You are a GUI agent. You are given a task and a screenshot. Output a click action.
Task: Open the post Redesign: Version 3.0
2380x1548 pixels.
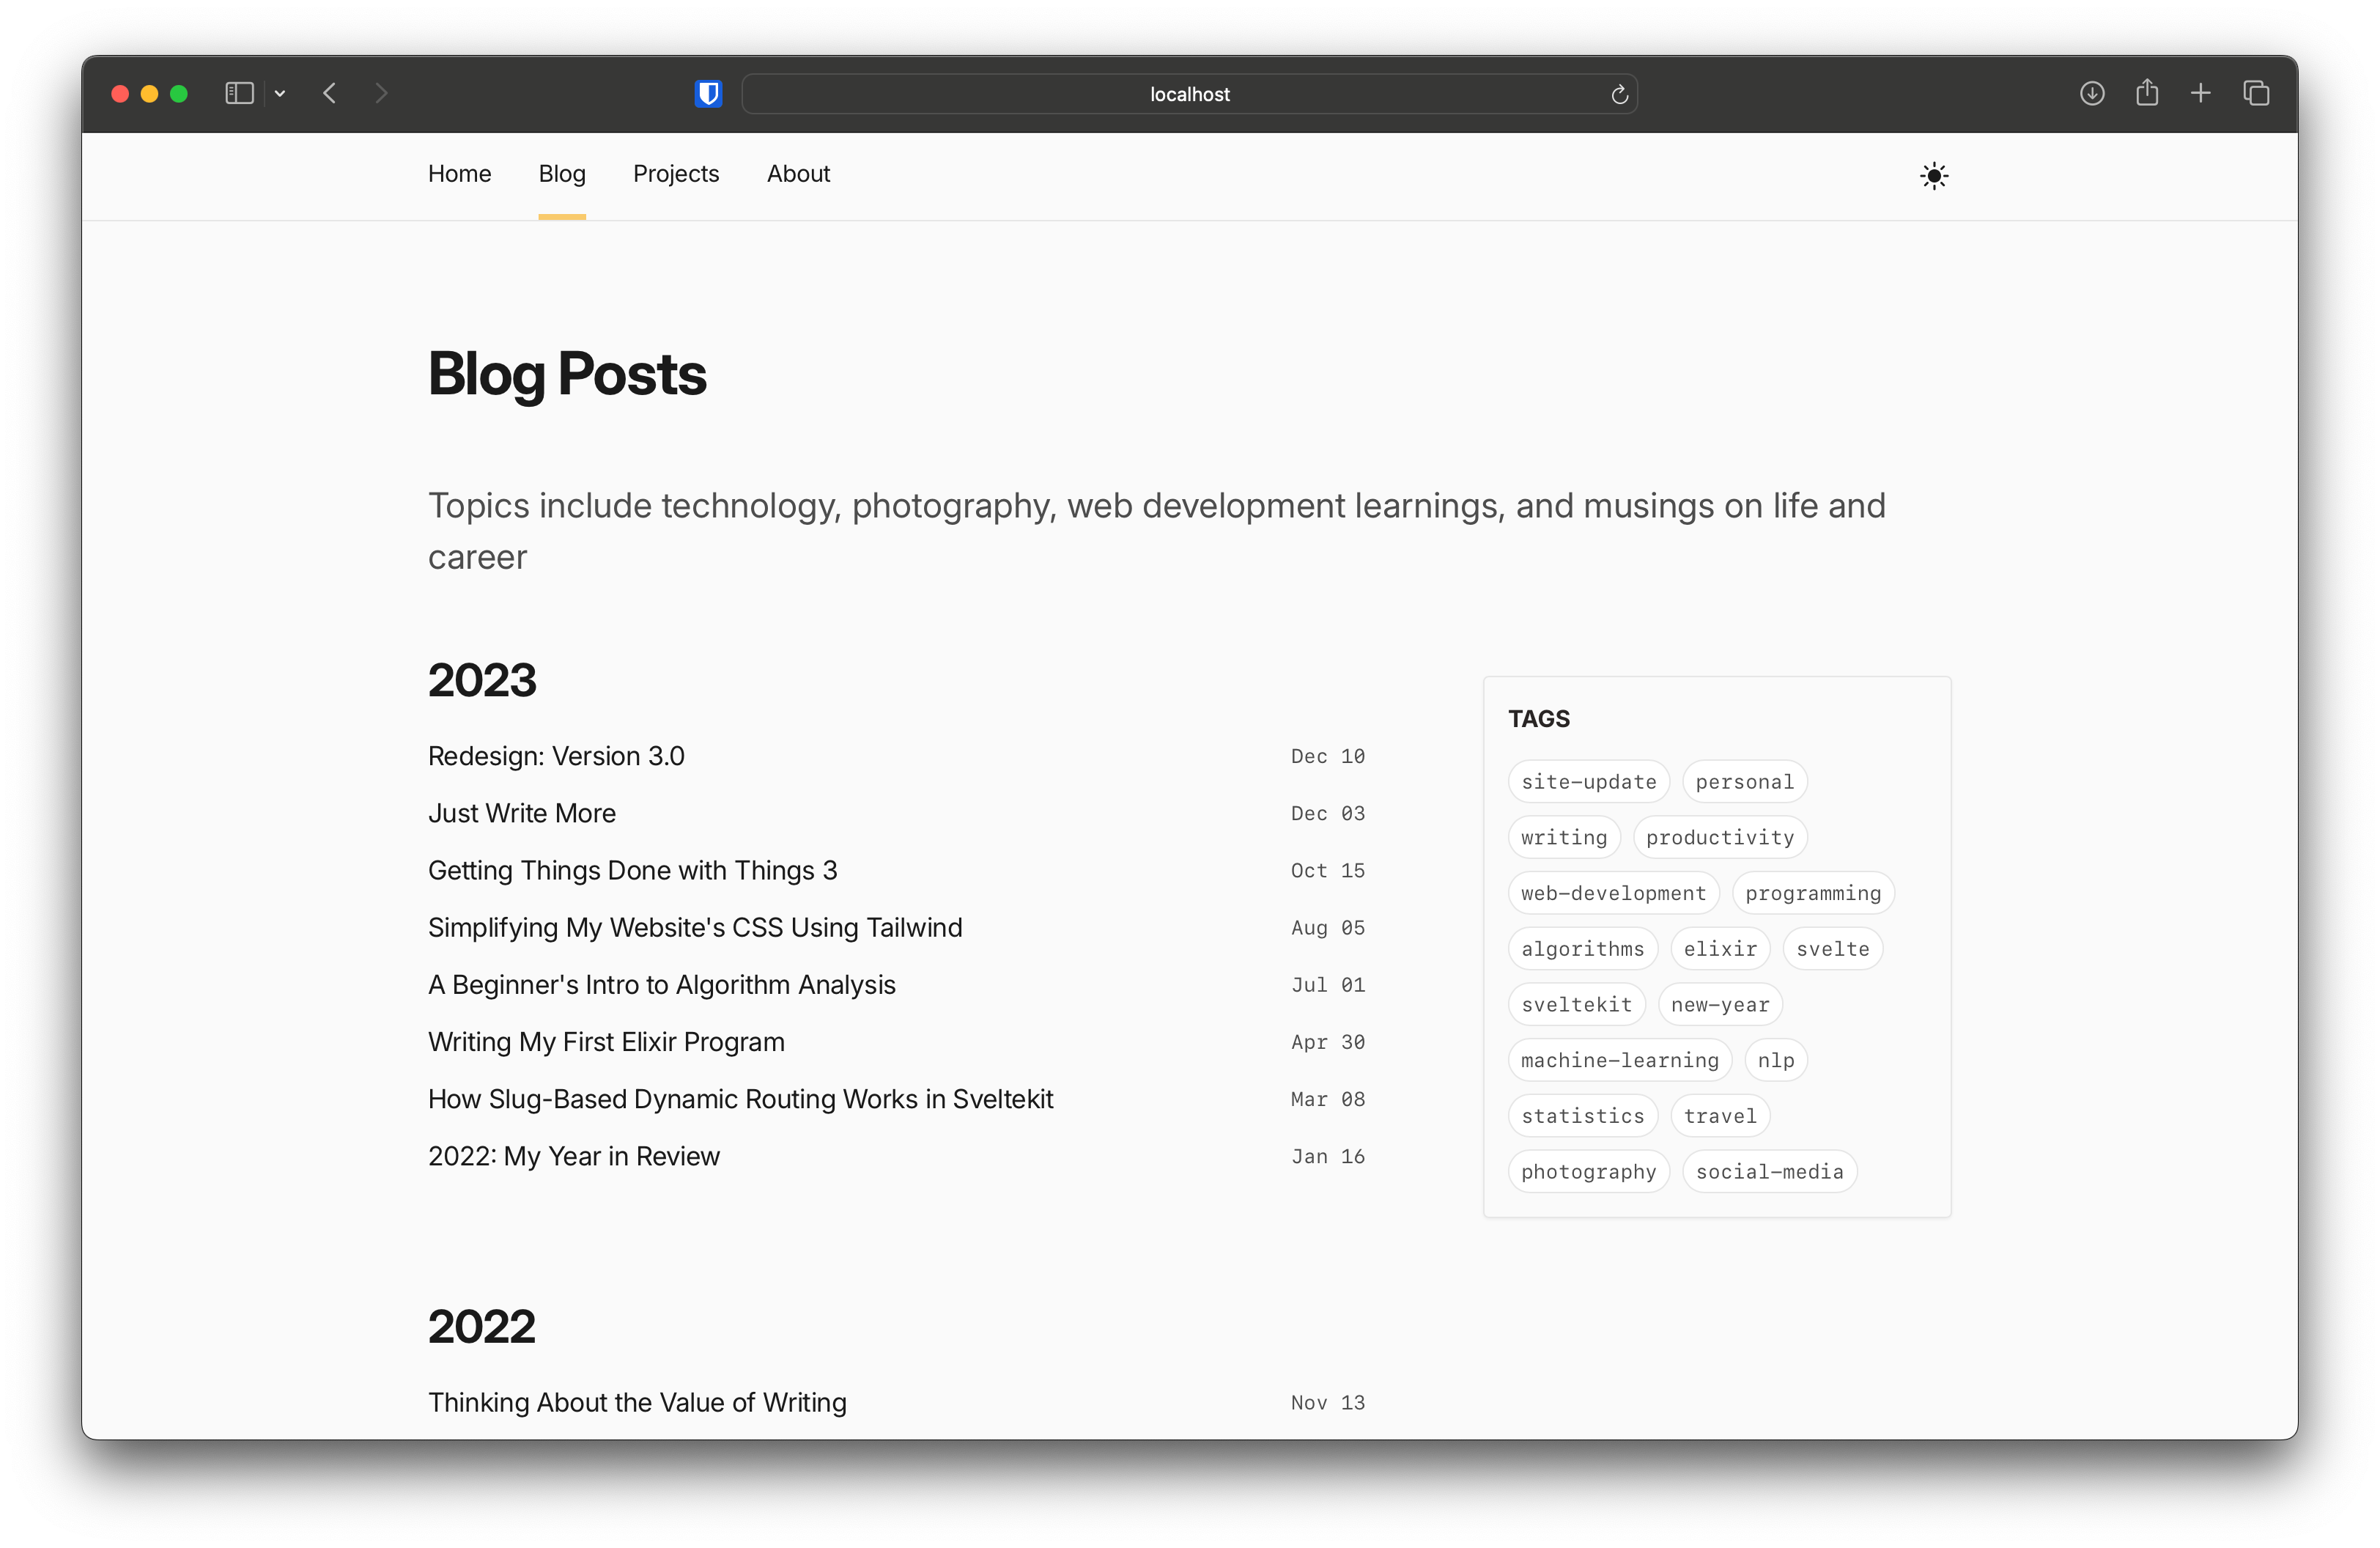pos(556,756)
